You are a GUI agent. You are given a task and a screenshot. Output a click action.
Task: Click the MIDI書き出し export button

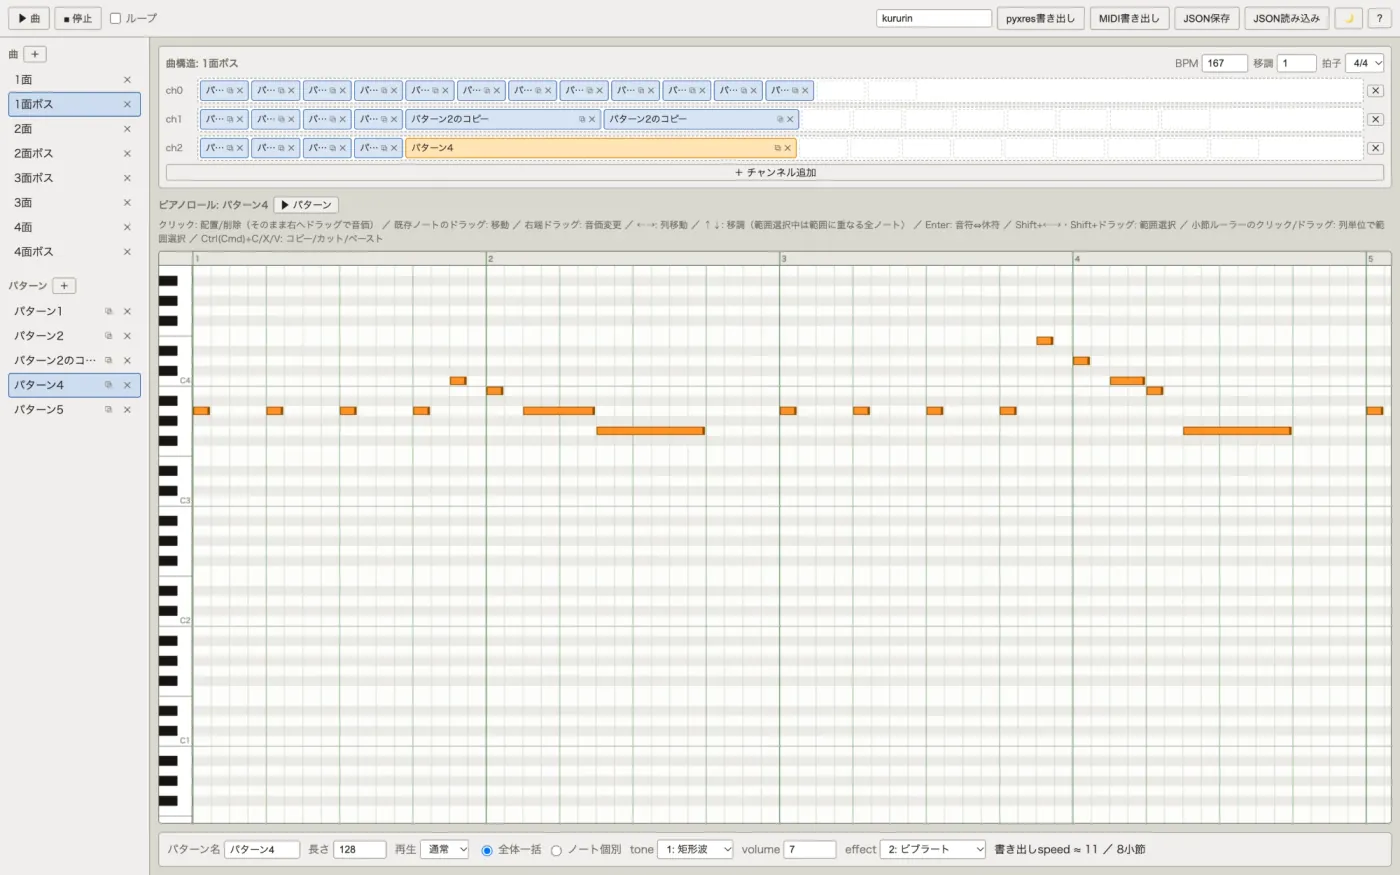[x=1129, y=18]
